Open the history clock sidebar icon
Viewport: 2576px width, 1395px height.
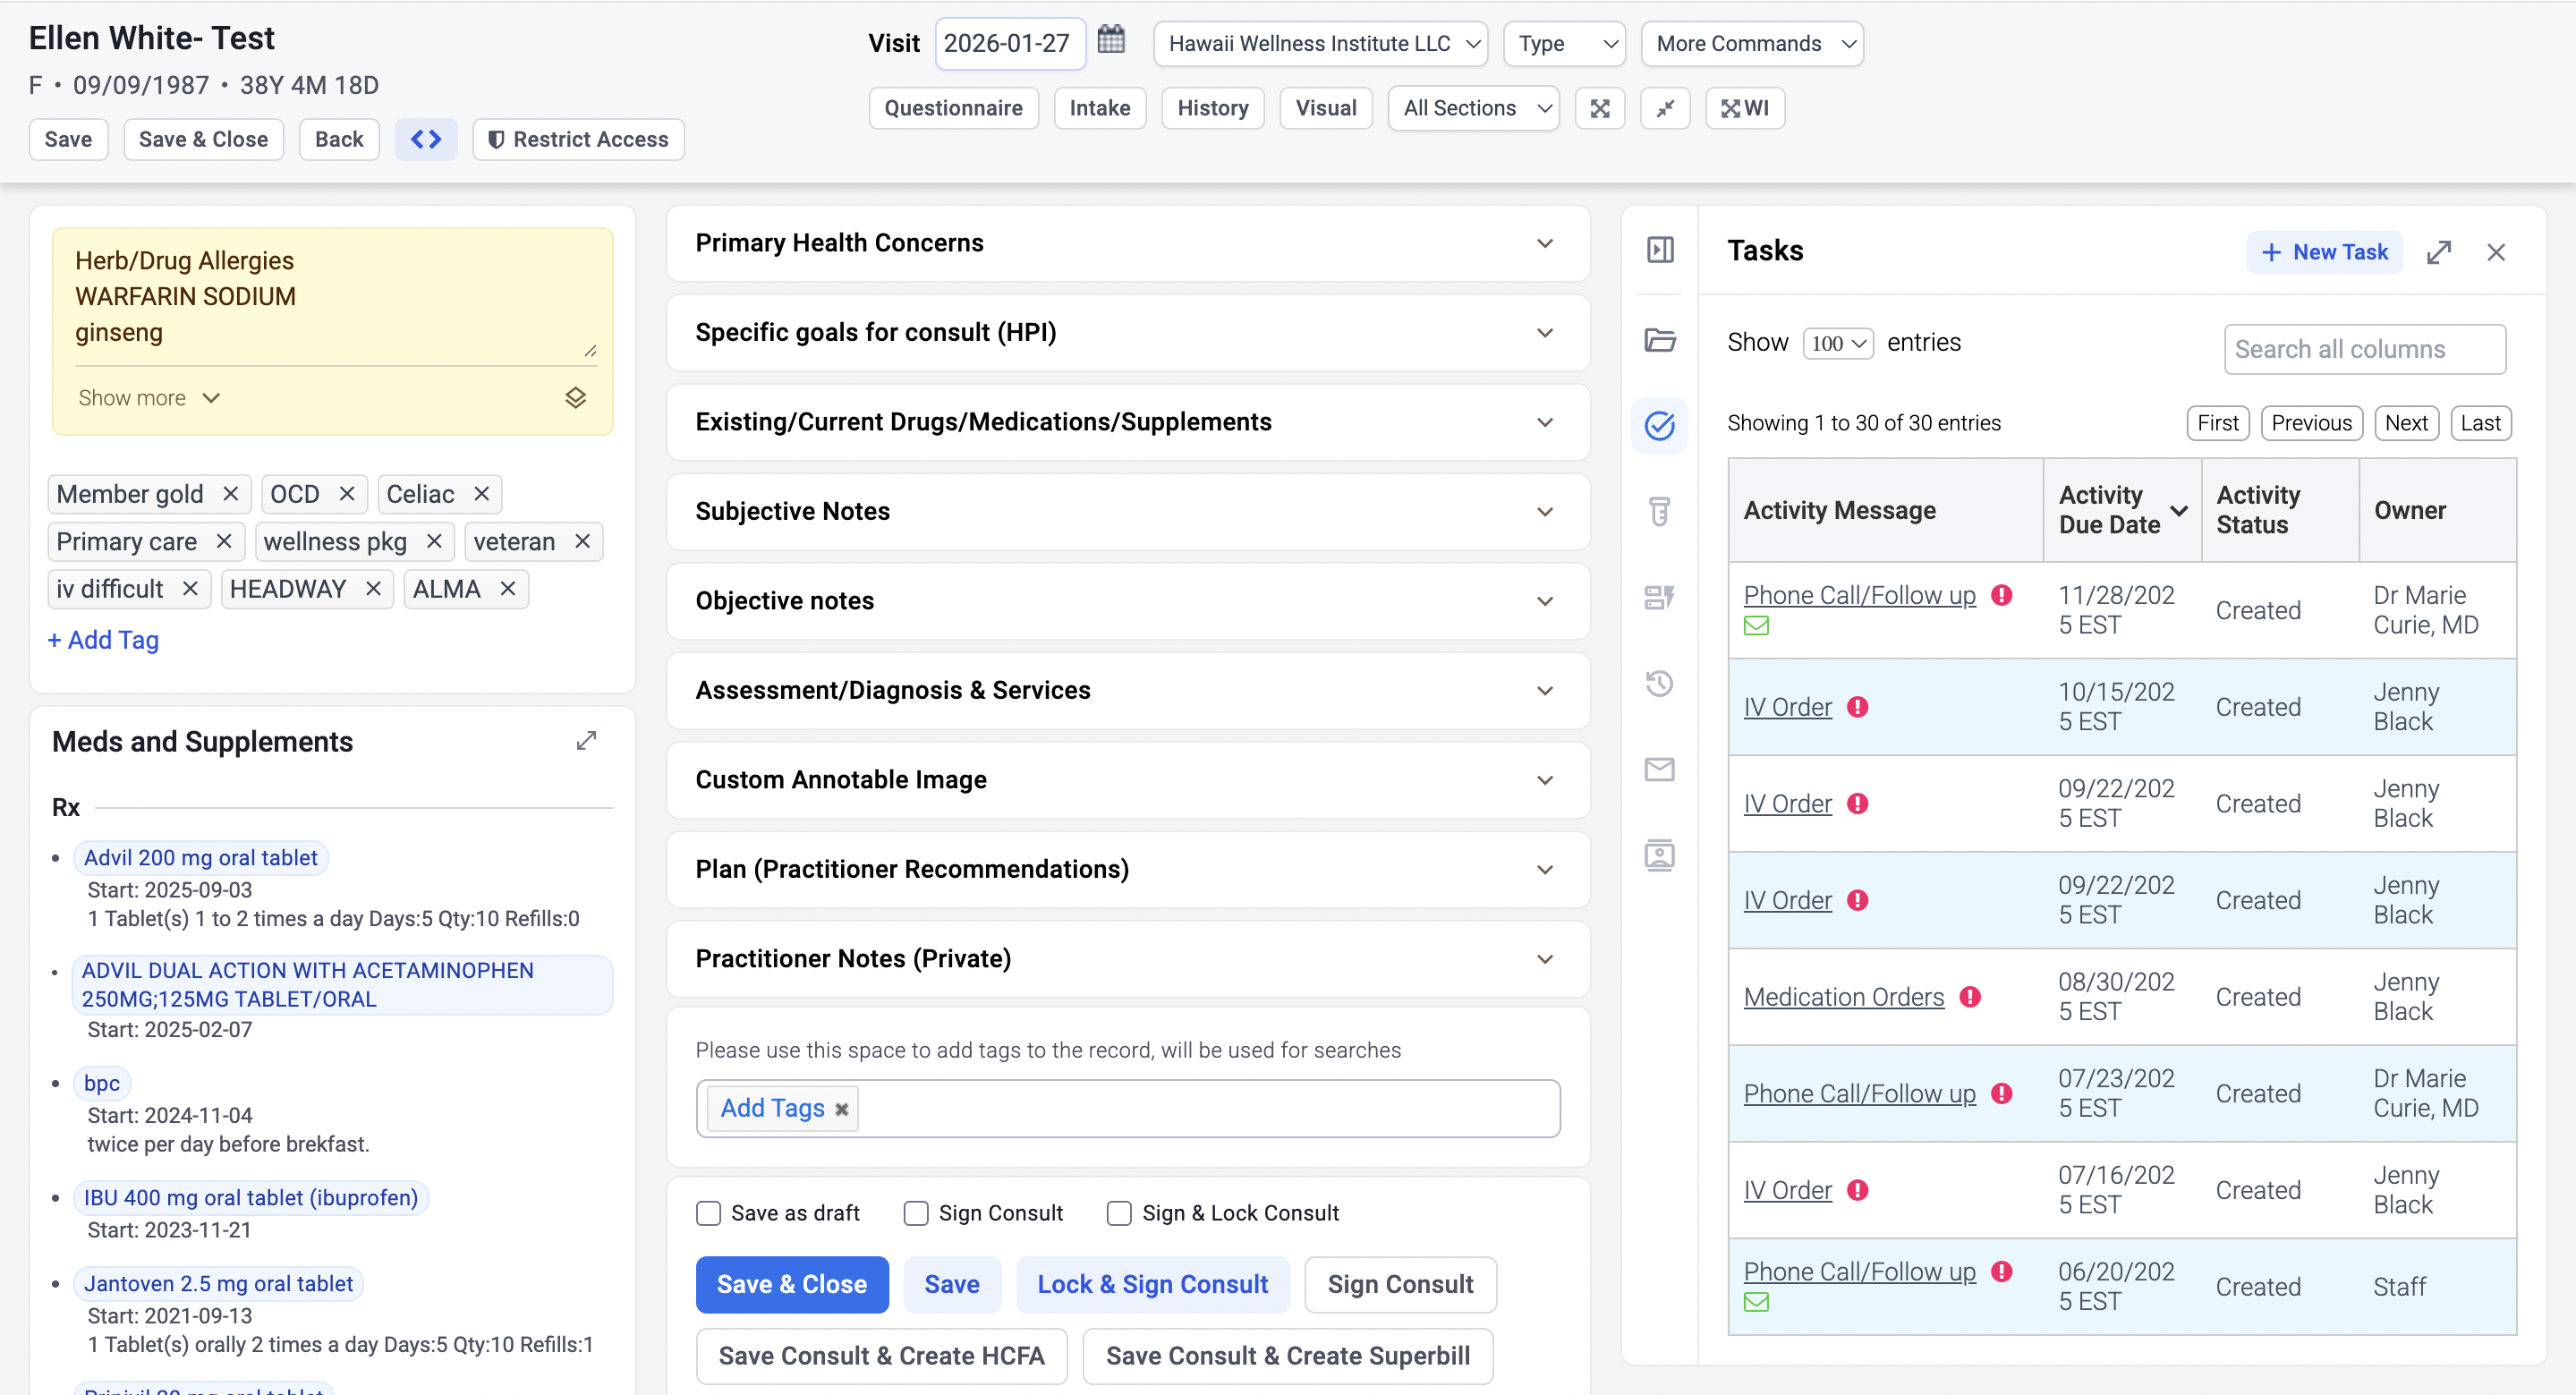point(1659,684)
